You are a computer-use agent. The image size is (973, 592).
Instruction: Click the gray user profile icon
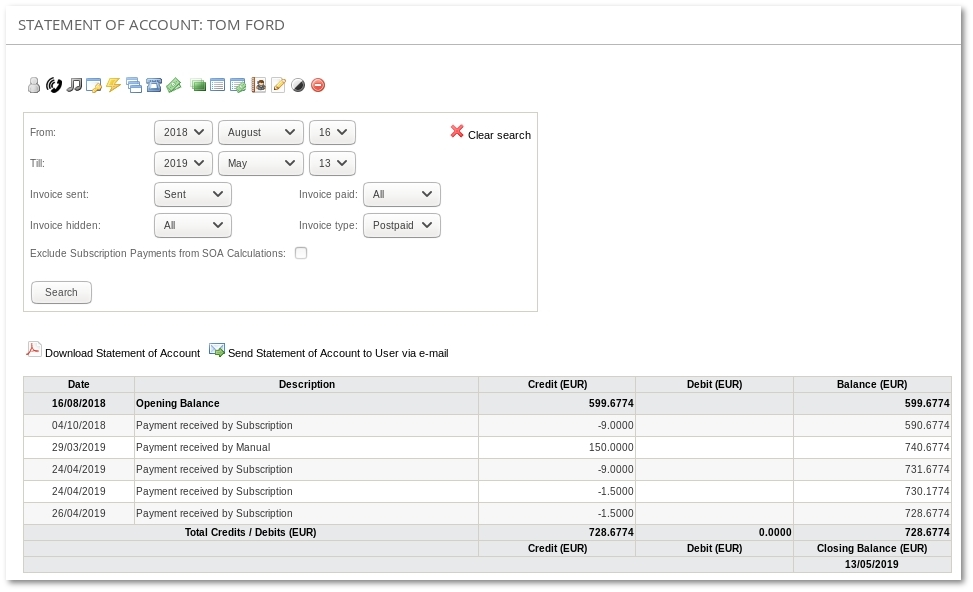34,86
